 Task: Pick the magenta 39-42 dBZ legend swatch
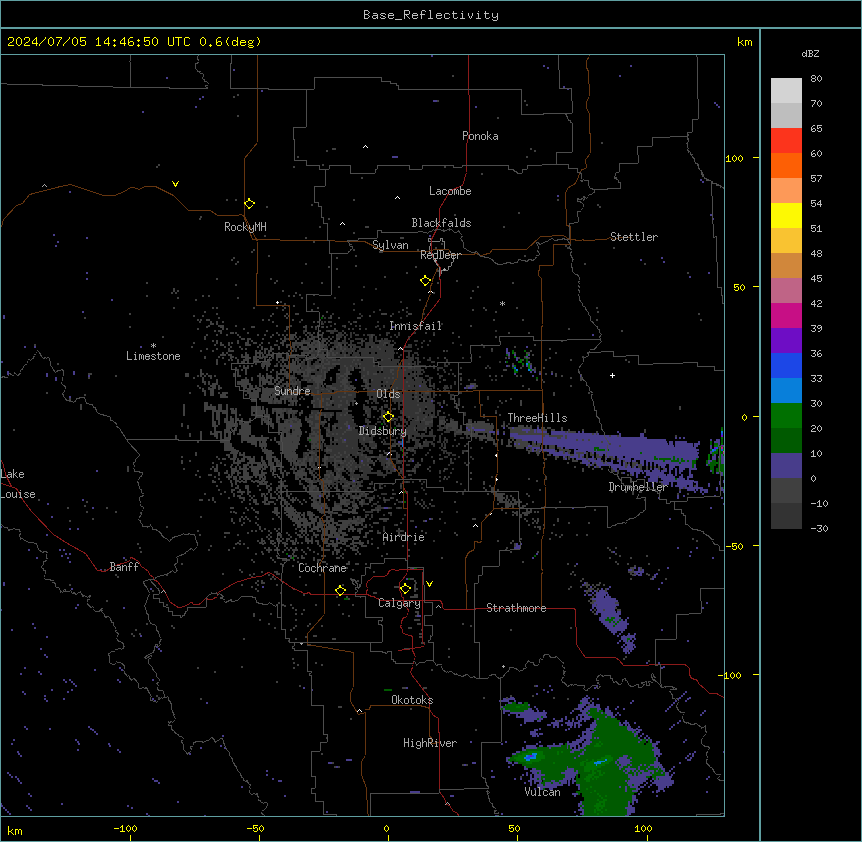tap(786, 315)
